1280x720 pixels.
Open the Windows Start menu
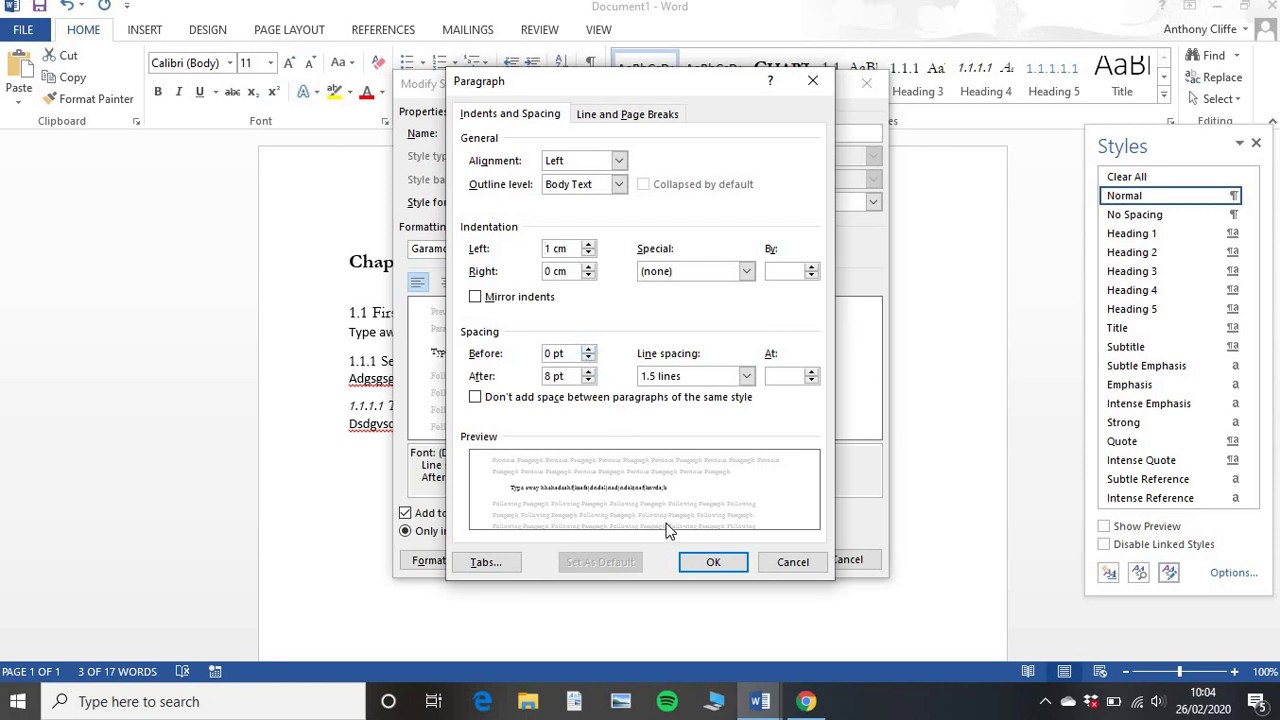pos(17,701)
